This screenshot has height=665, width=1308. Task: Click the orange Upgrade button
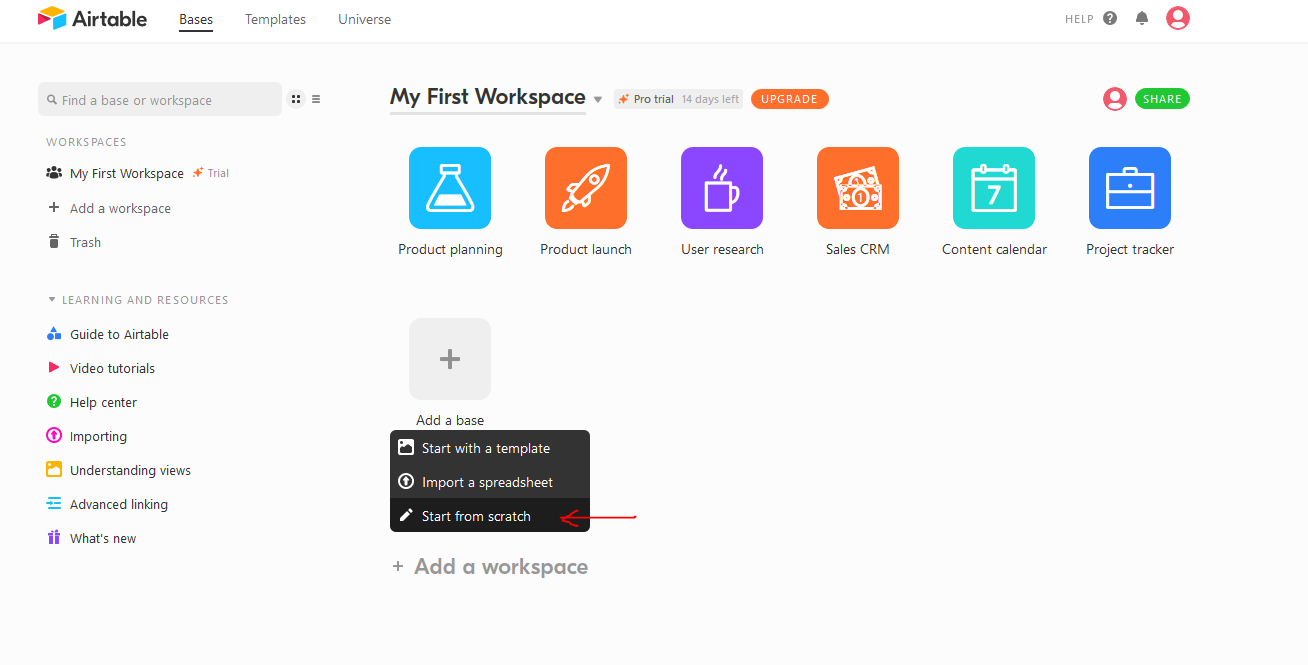click(789, 99)
